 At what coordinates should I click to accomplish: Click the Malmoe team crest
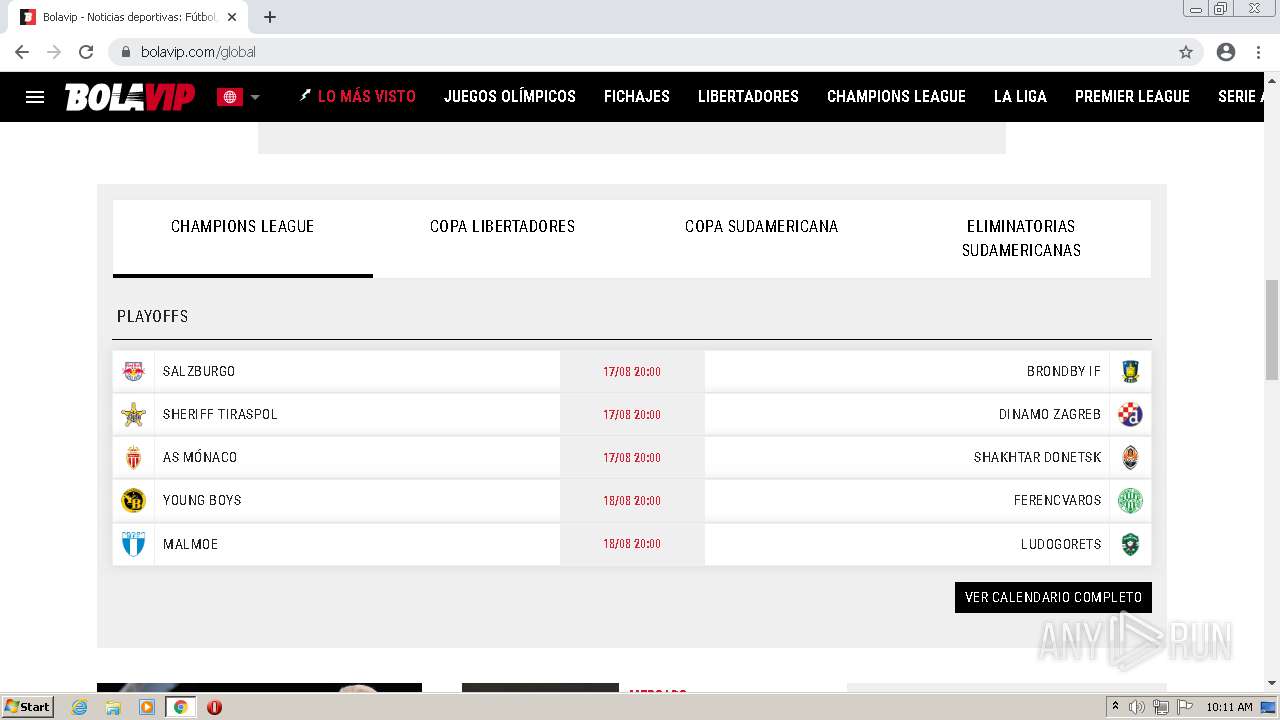133,544
